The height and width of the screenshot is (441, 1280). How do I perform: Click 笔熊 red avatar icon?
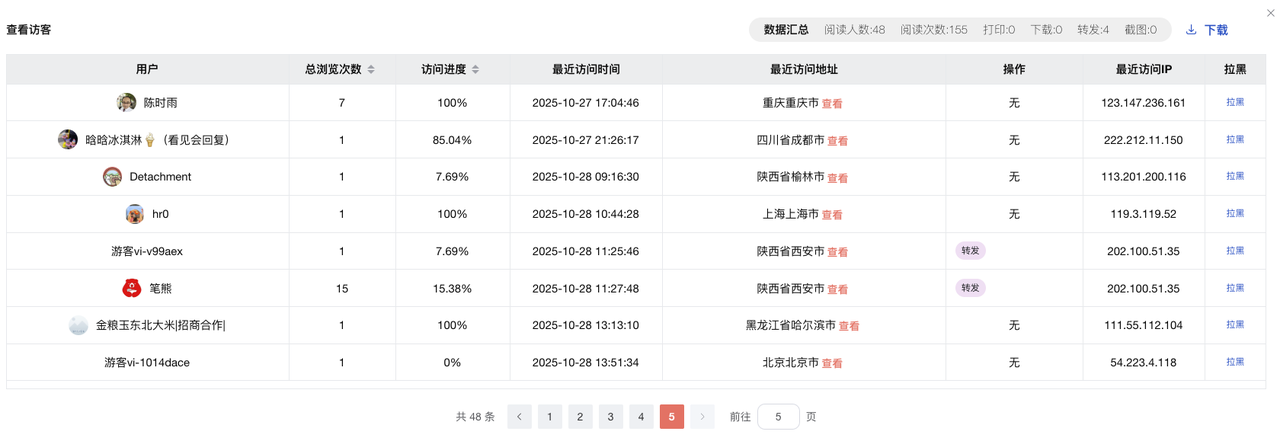click(x=131, y=288)
